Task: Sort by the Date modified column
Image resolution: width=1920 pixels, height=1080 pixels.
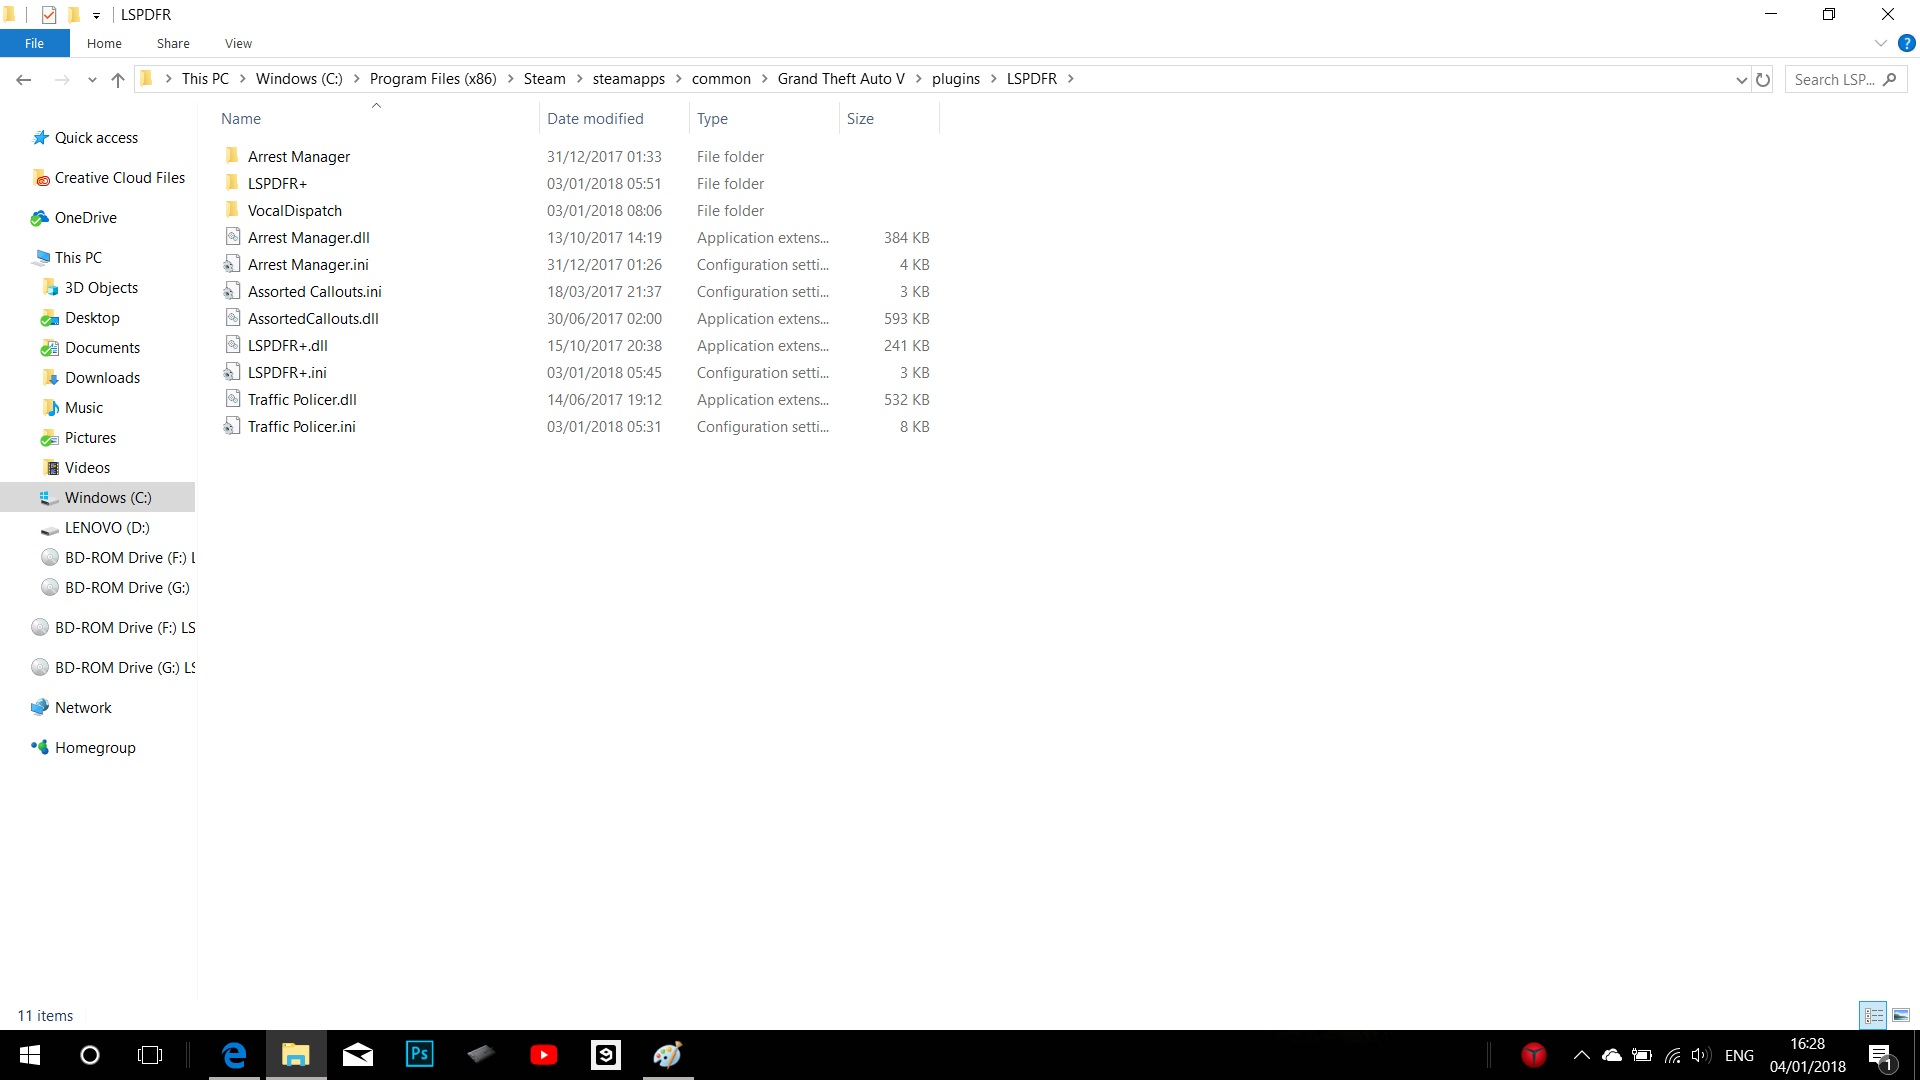Action: 595,118
